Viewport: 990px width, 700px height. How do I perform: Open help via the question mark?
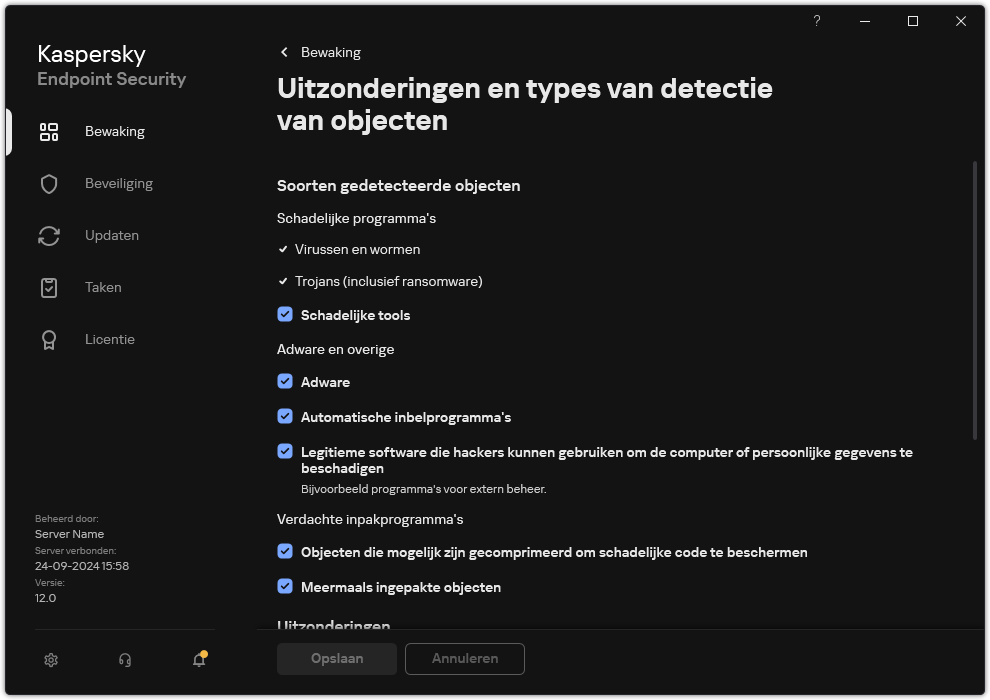click(x=816, y=21)
